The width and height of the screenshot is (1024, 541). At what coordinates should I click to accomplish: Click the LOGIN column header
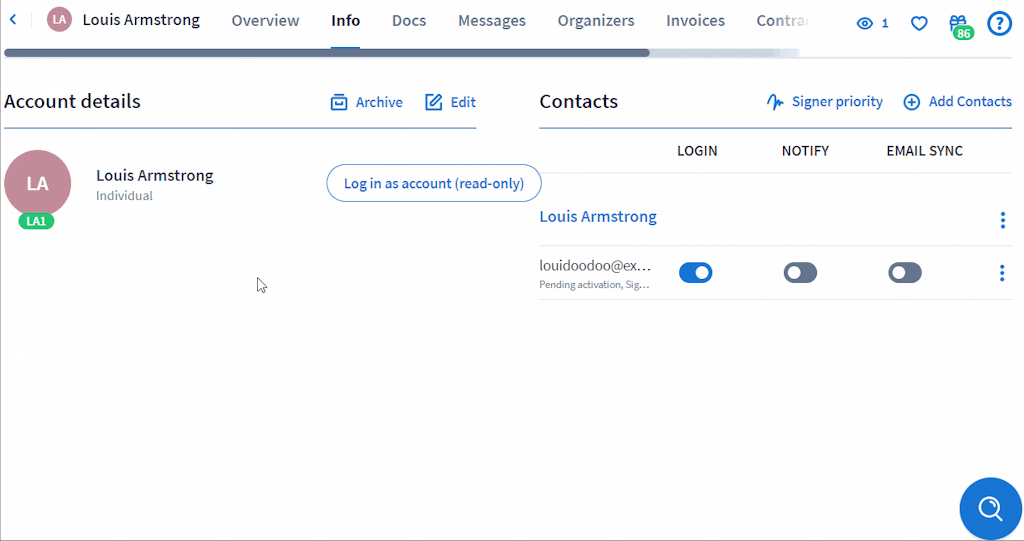pos(697,151)
